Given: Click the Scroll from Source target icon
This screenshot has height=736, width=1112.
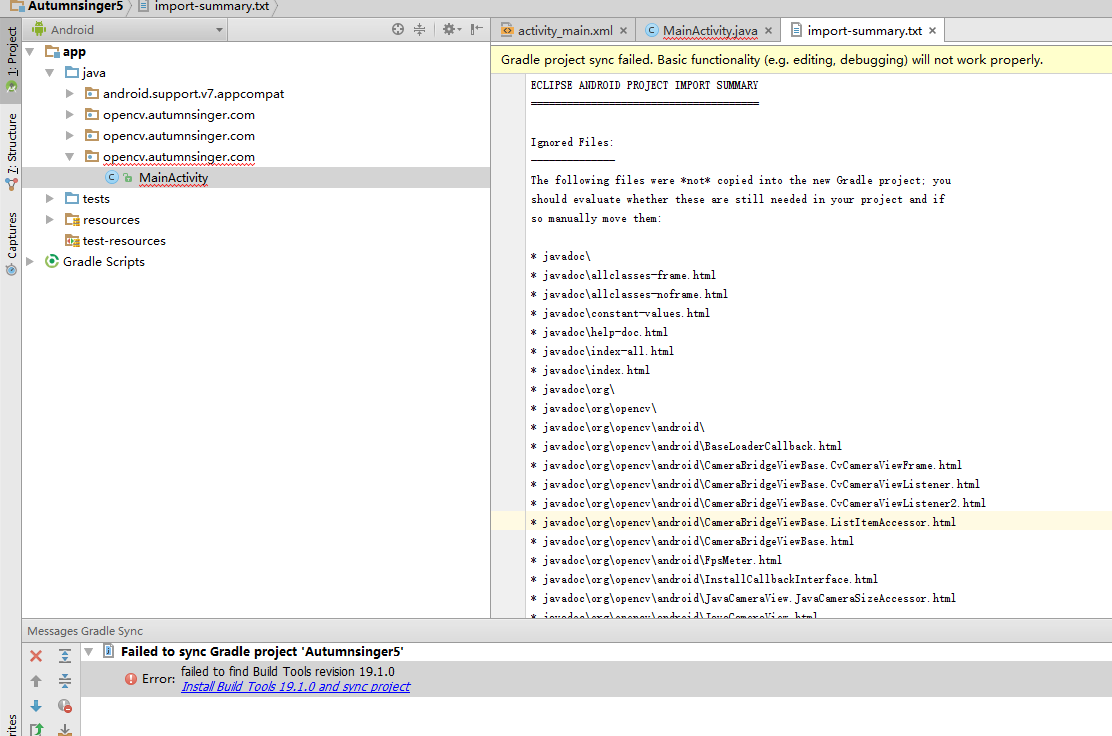Looking at the screenshot, I should click(x=398, y=30).
